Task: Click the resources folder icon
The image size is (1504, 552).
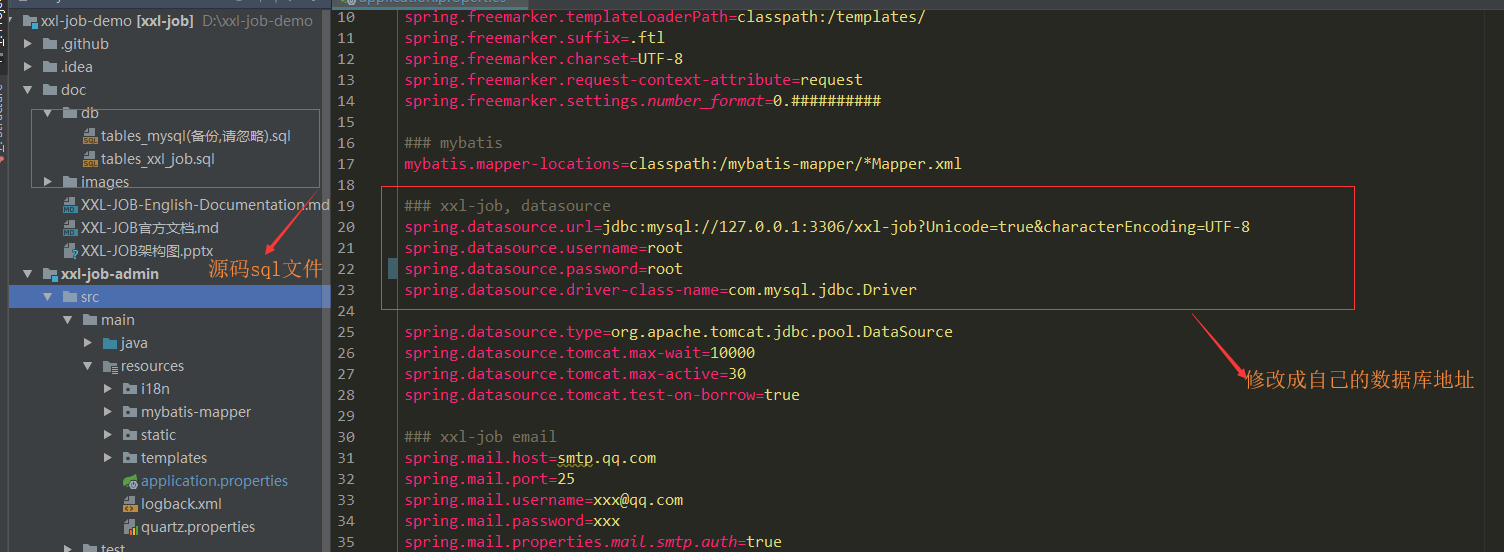Action: tap(110, 366)
